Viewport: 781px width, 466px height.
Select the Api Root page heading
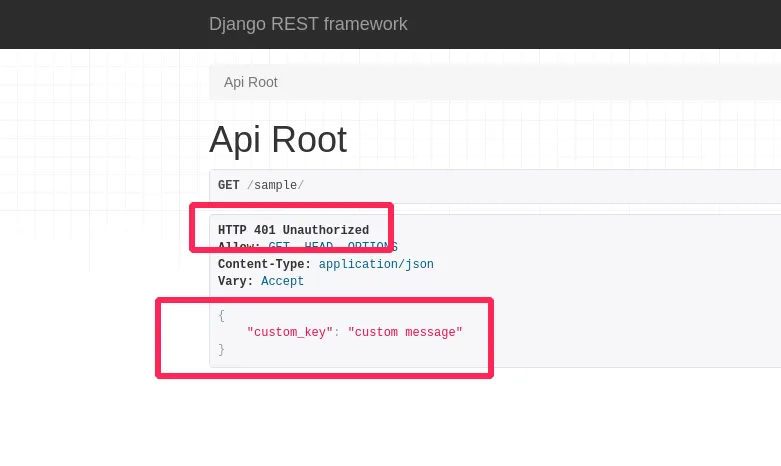point(278,140)
